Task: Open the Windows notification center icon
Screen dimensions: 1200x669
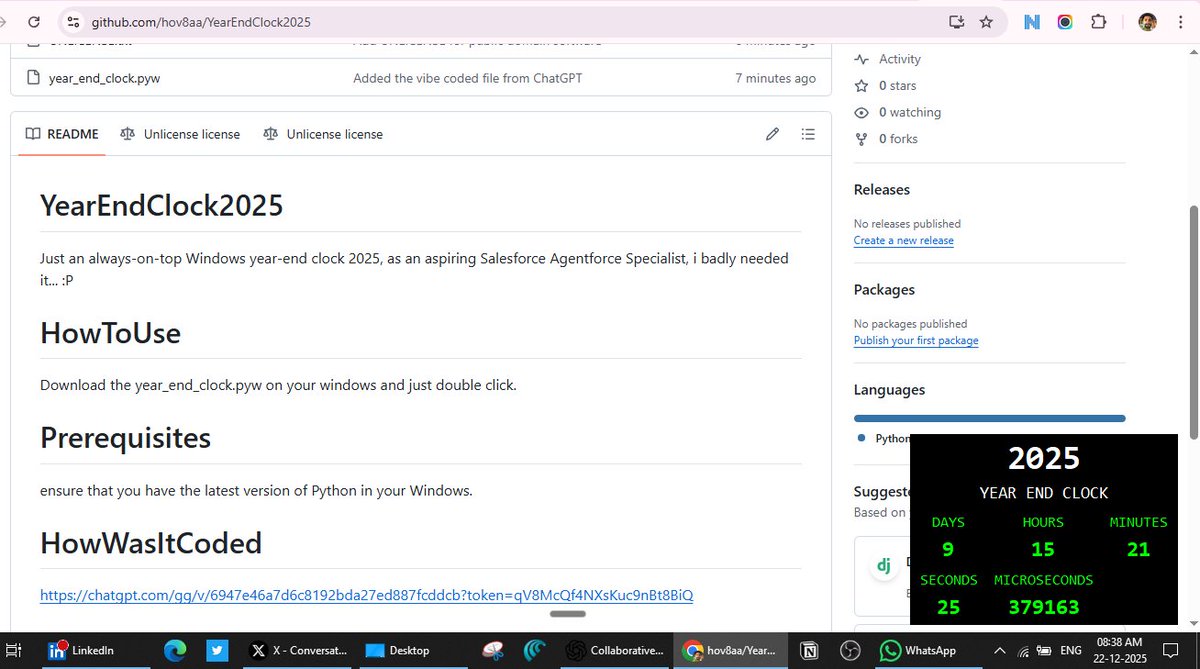Action: [x=1170, y=650]
